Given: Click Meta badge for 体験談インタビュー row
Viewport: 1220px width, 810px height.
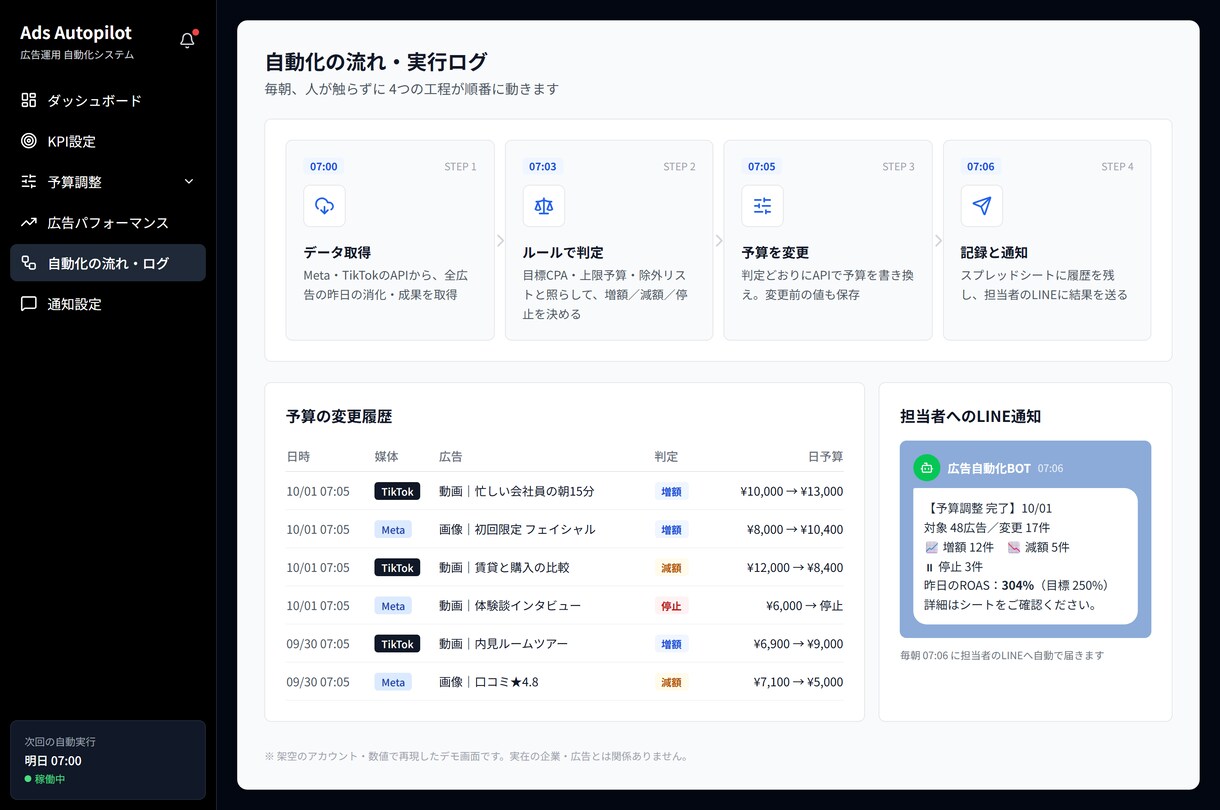Looking at the screenshot, I should [x=393, y=606].
